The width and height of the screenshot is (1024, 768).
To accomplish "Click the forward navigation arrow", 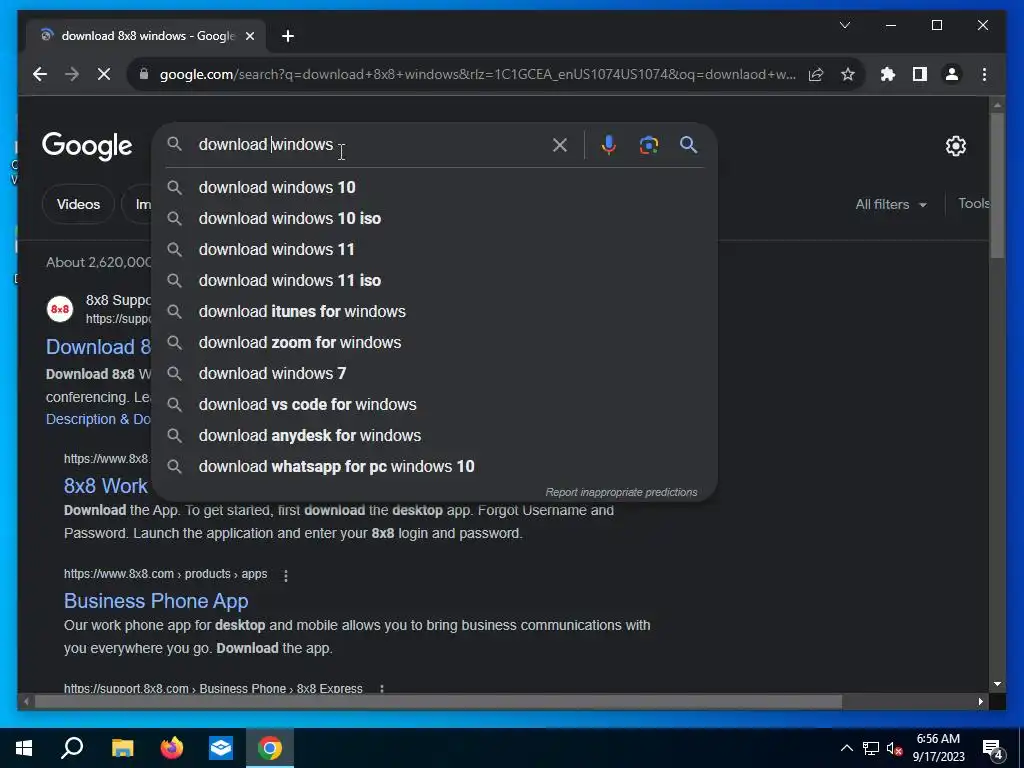I will (72, 74).
